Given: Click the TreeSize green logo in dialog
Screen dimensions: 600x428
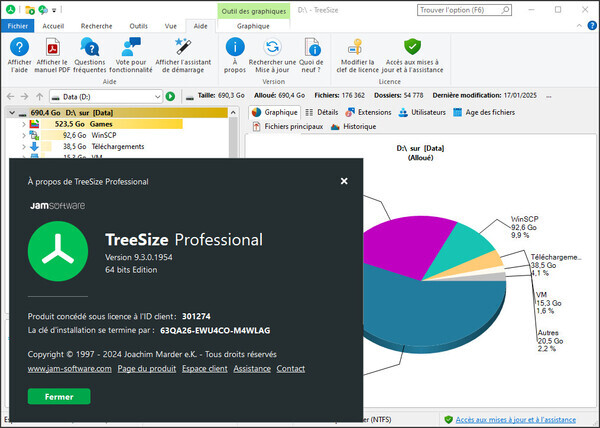Looking at the screenshot, I should [x=58, y=251].
